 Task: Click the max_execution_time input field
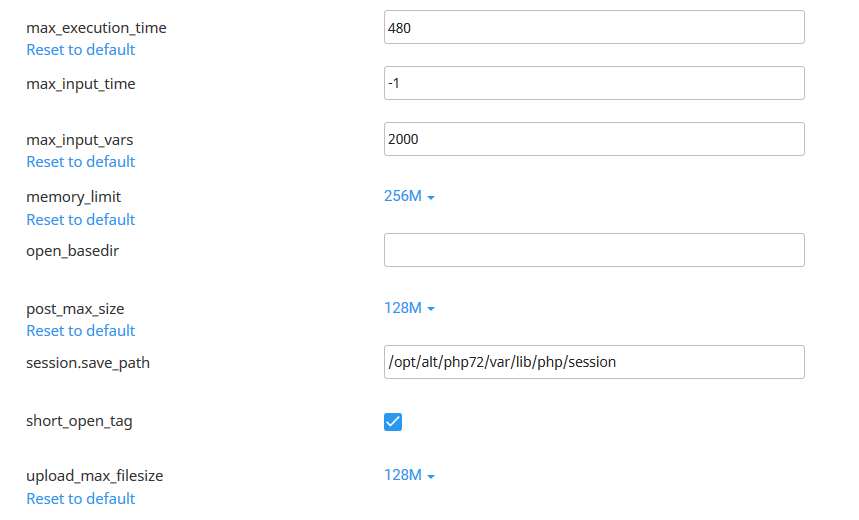[x=594, y=28]
